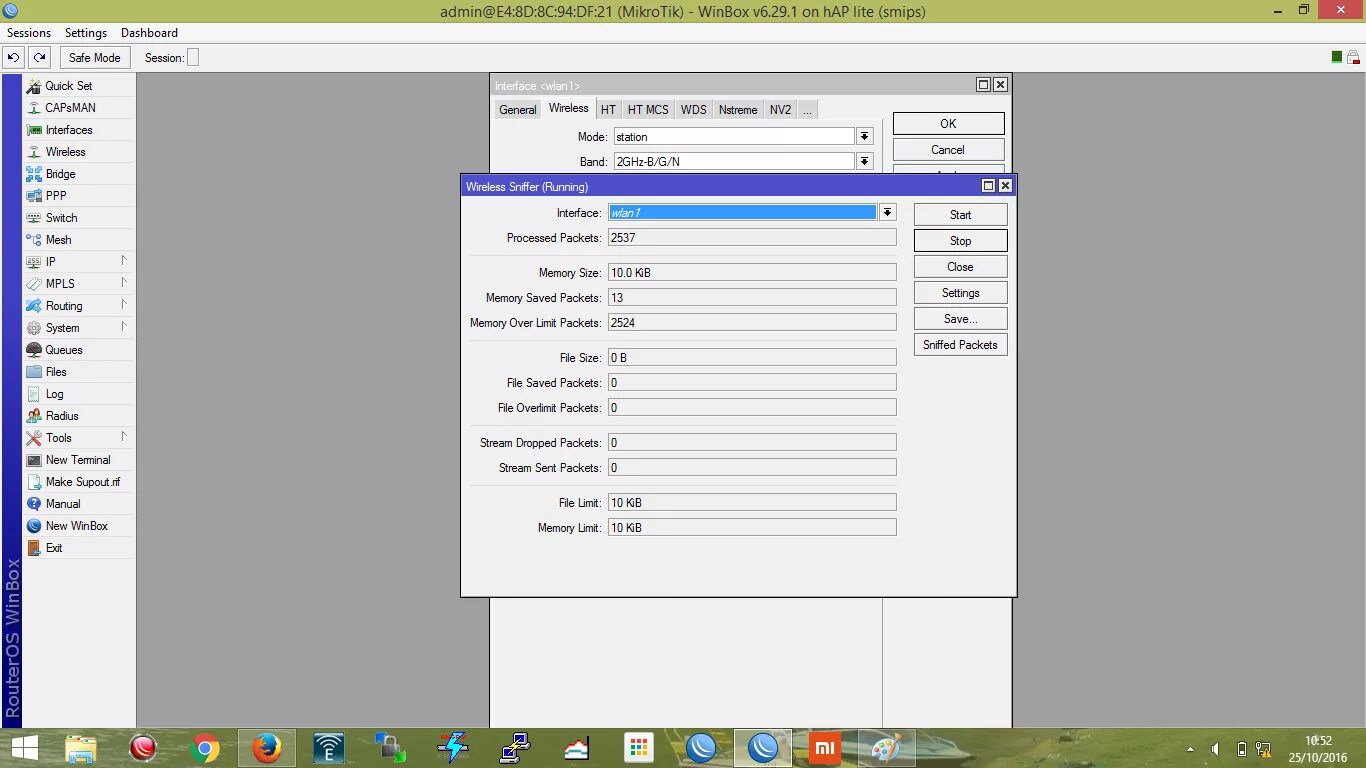Switch to the General tab of wlan1

[518, 110]
